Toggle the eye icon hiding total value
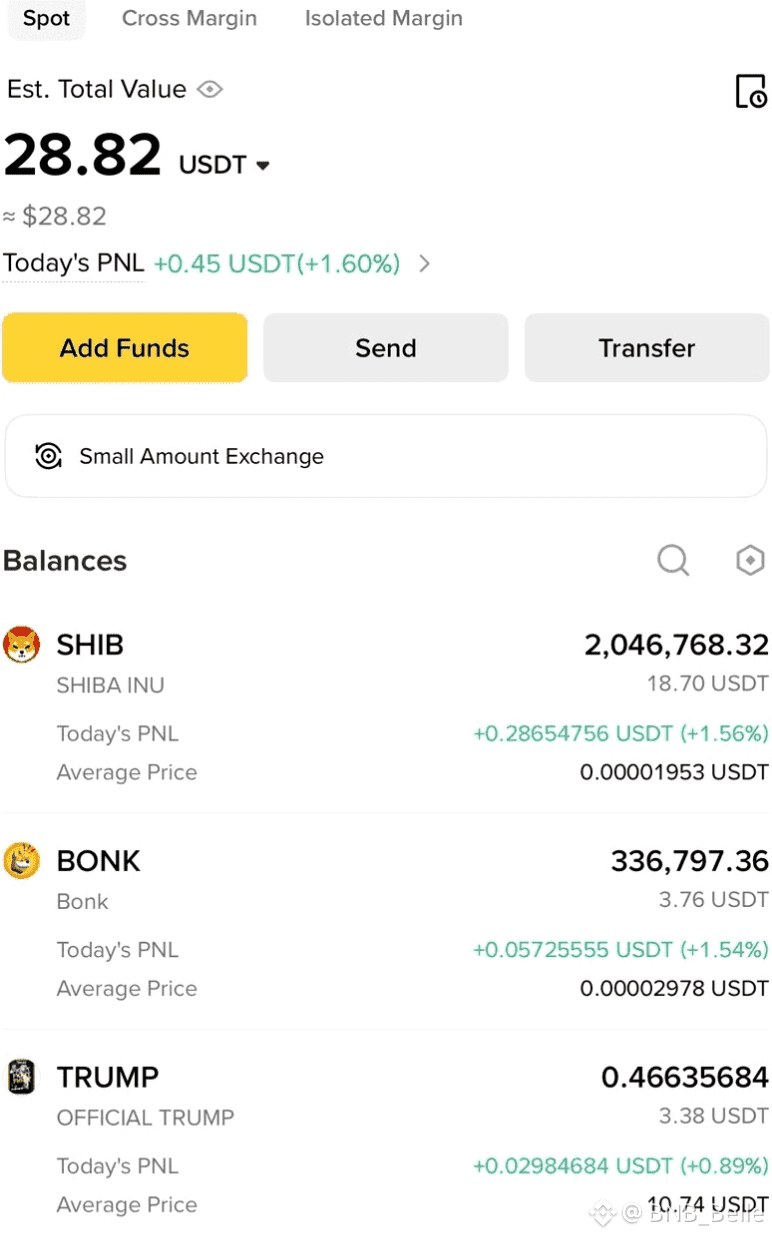 tap(209, 89)
